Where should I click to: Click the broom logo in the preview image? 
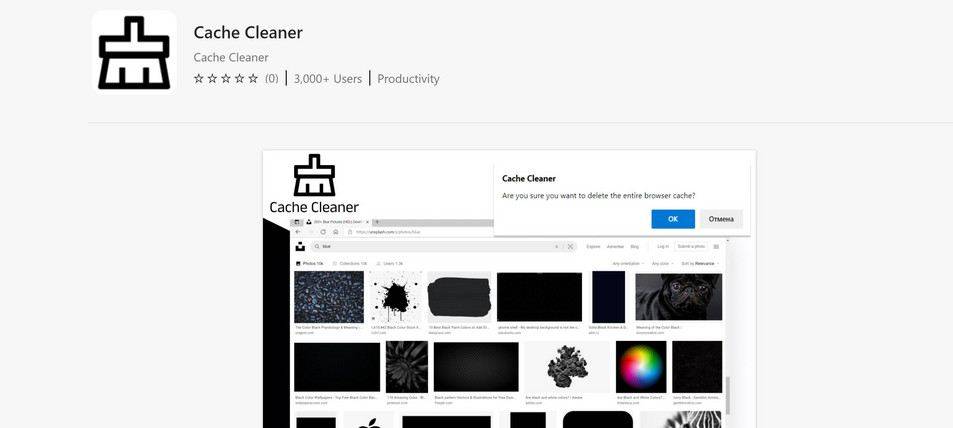[x=314, y=175]
